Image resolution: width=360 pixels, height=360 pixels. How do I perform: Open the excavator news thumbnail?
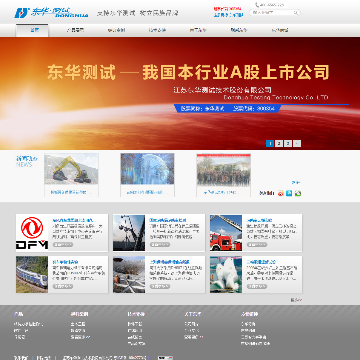(x=71, y=169)
